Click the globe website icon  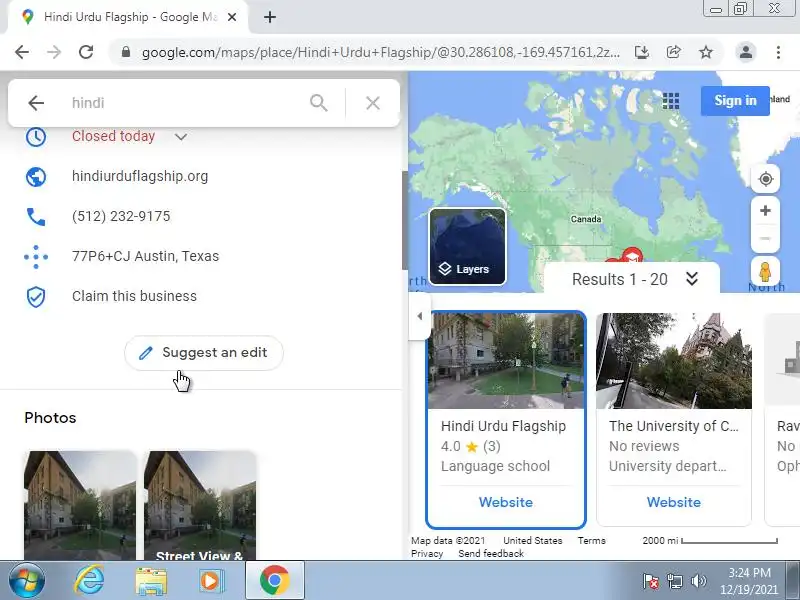36,177
